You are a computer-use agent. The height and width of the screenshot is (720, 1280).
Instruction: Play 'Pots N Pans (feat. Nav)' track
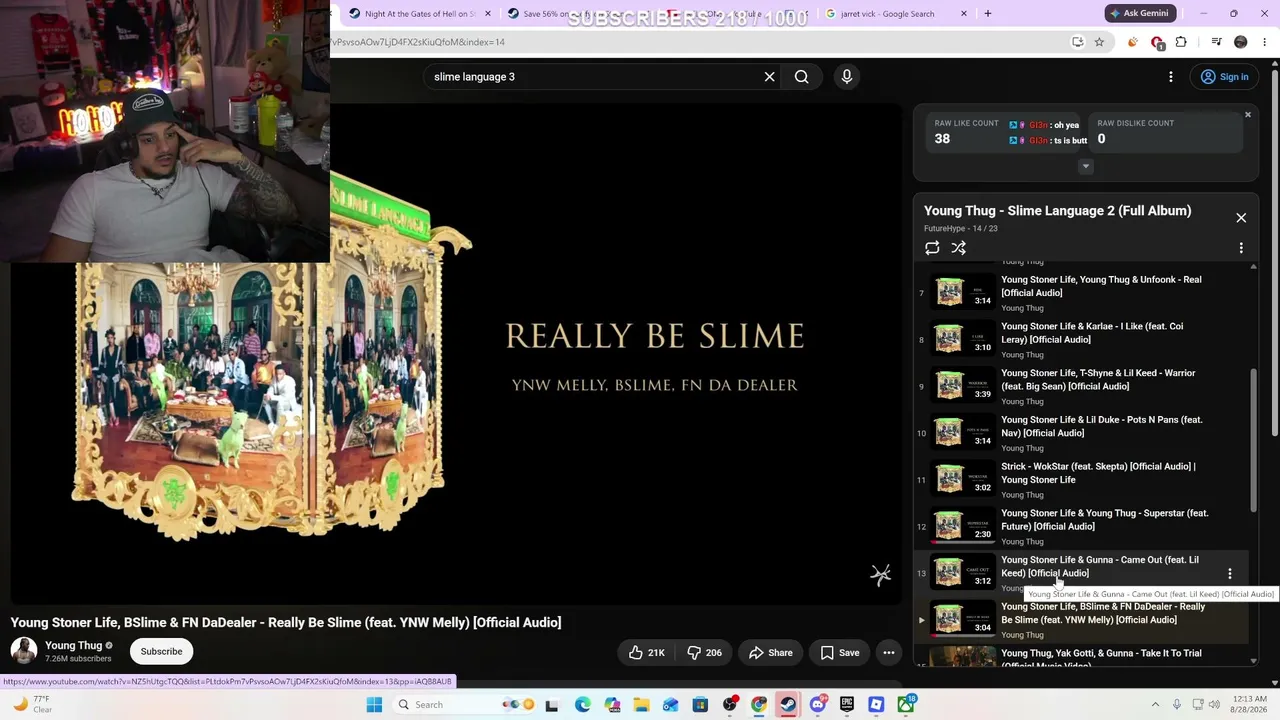click(x=1081, y=434)
